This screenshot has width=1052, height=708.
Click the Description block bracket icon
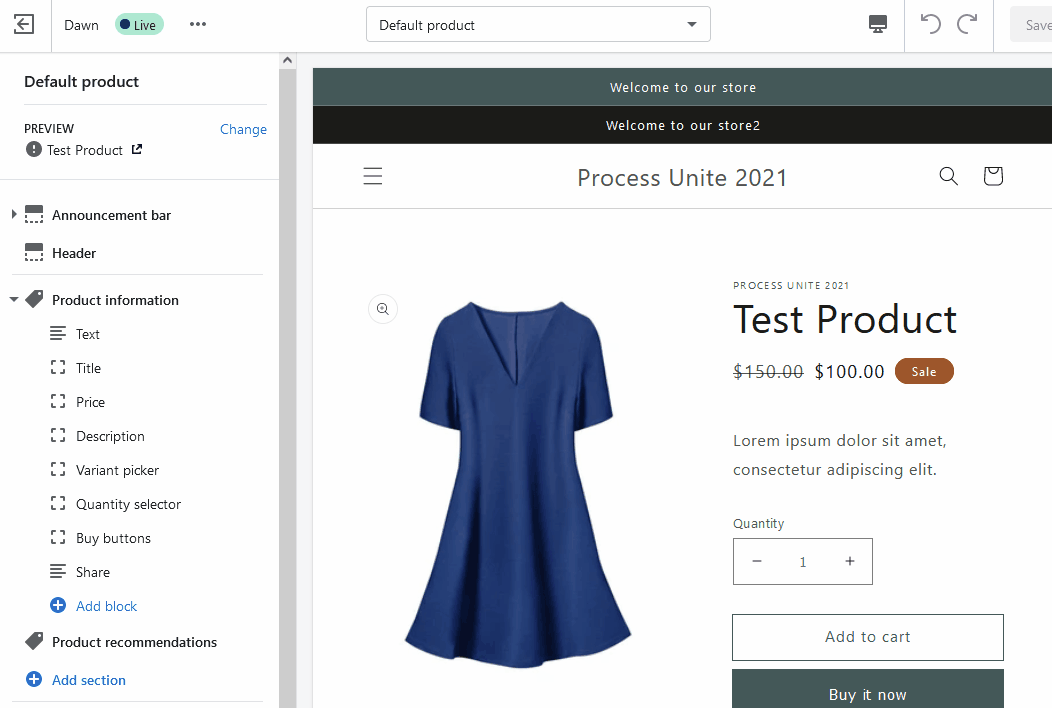tap(58, 436)
